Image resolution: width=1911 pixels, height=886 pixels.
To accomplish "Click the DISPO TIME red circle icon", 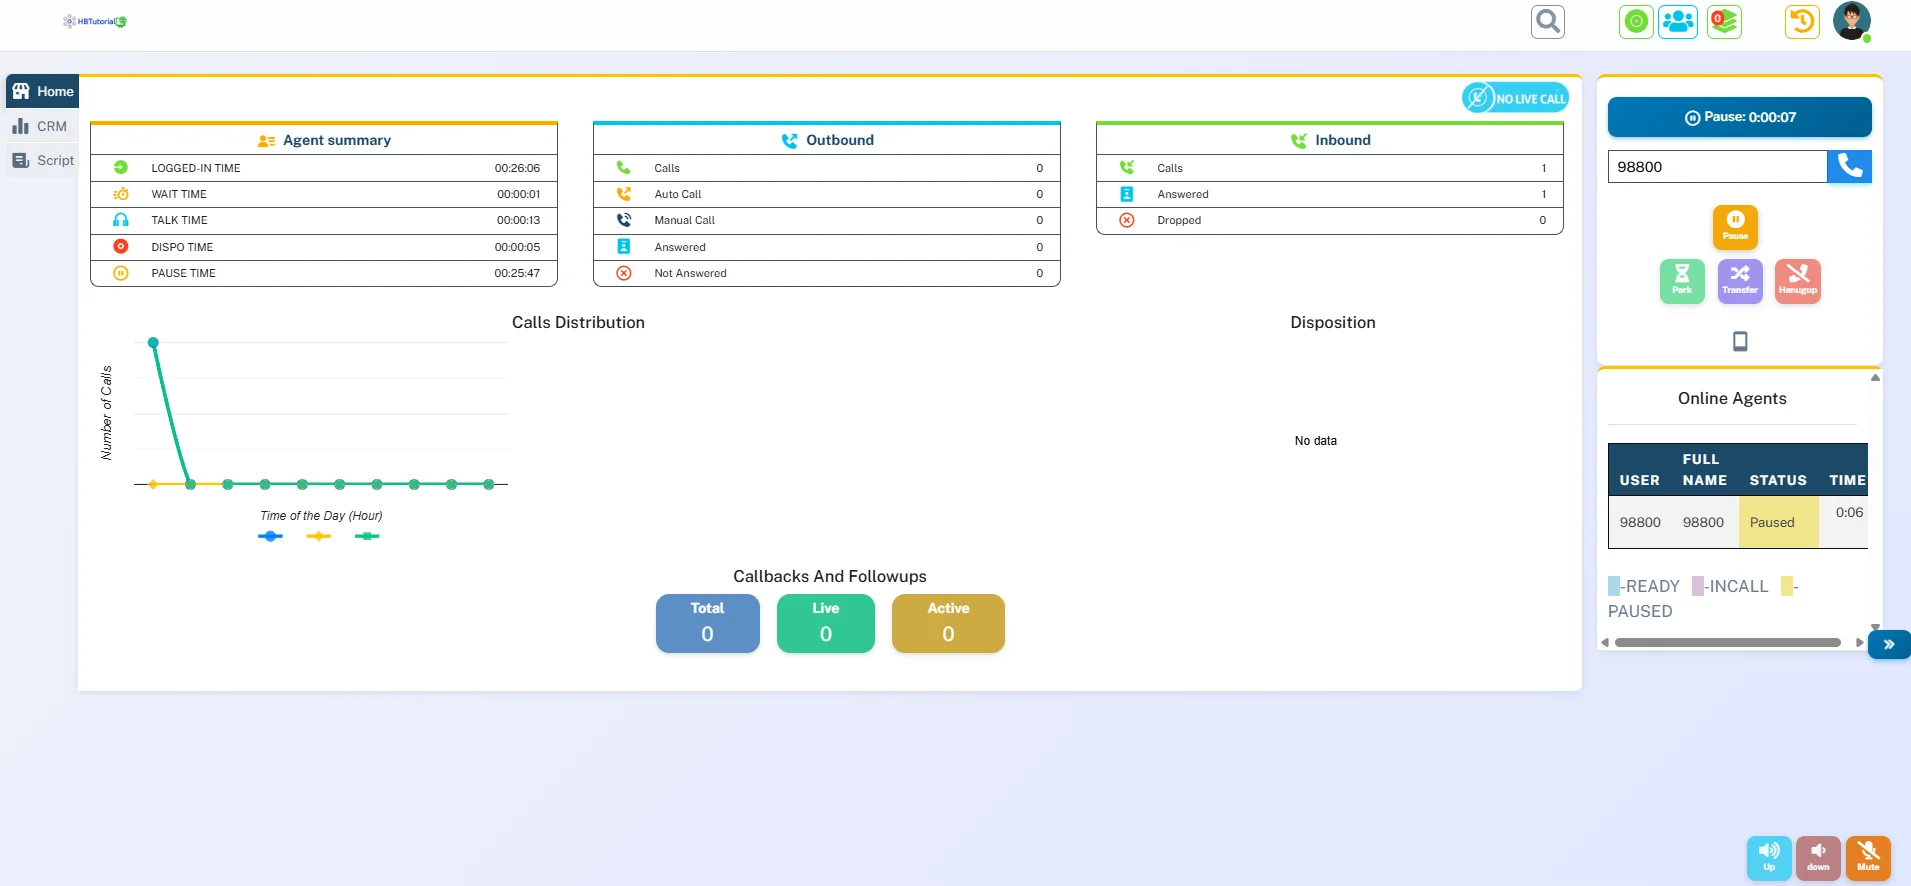I will click(121, 246).
